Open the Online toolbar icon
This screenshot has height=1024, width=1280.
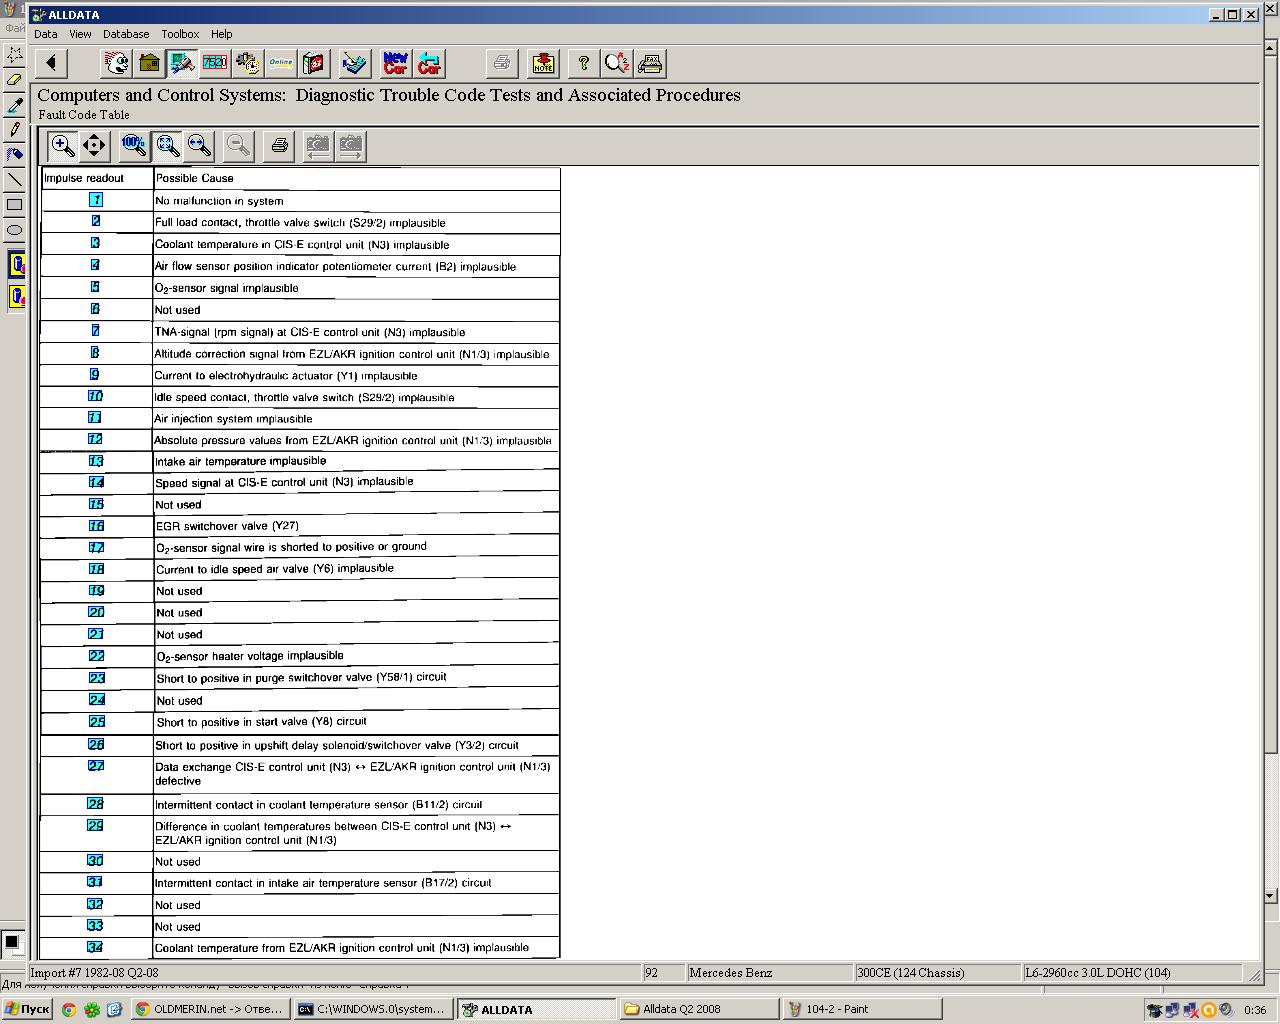pos(281,63)
